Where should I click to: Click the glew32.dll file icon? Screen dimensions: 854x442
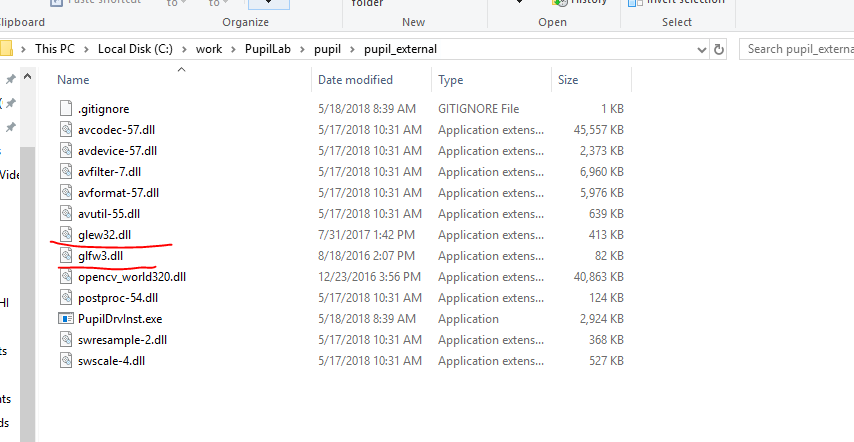(66, 235)
